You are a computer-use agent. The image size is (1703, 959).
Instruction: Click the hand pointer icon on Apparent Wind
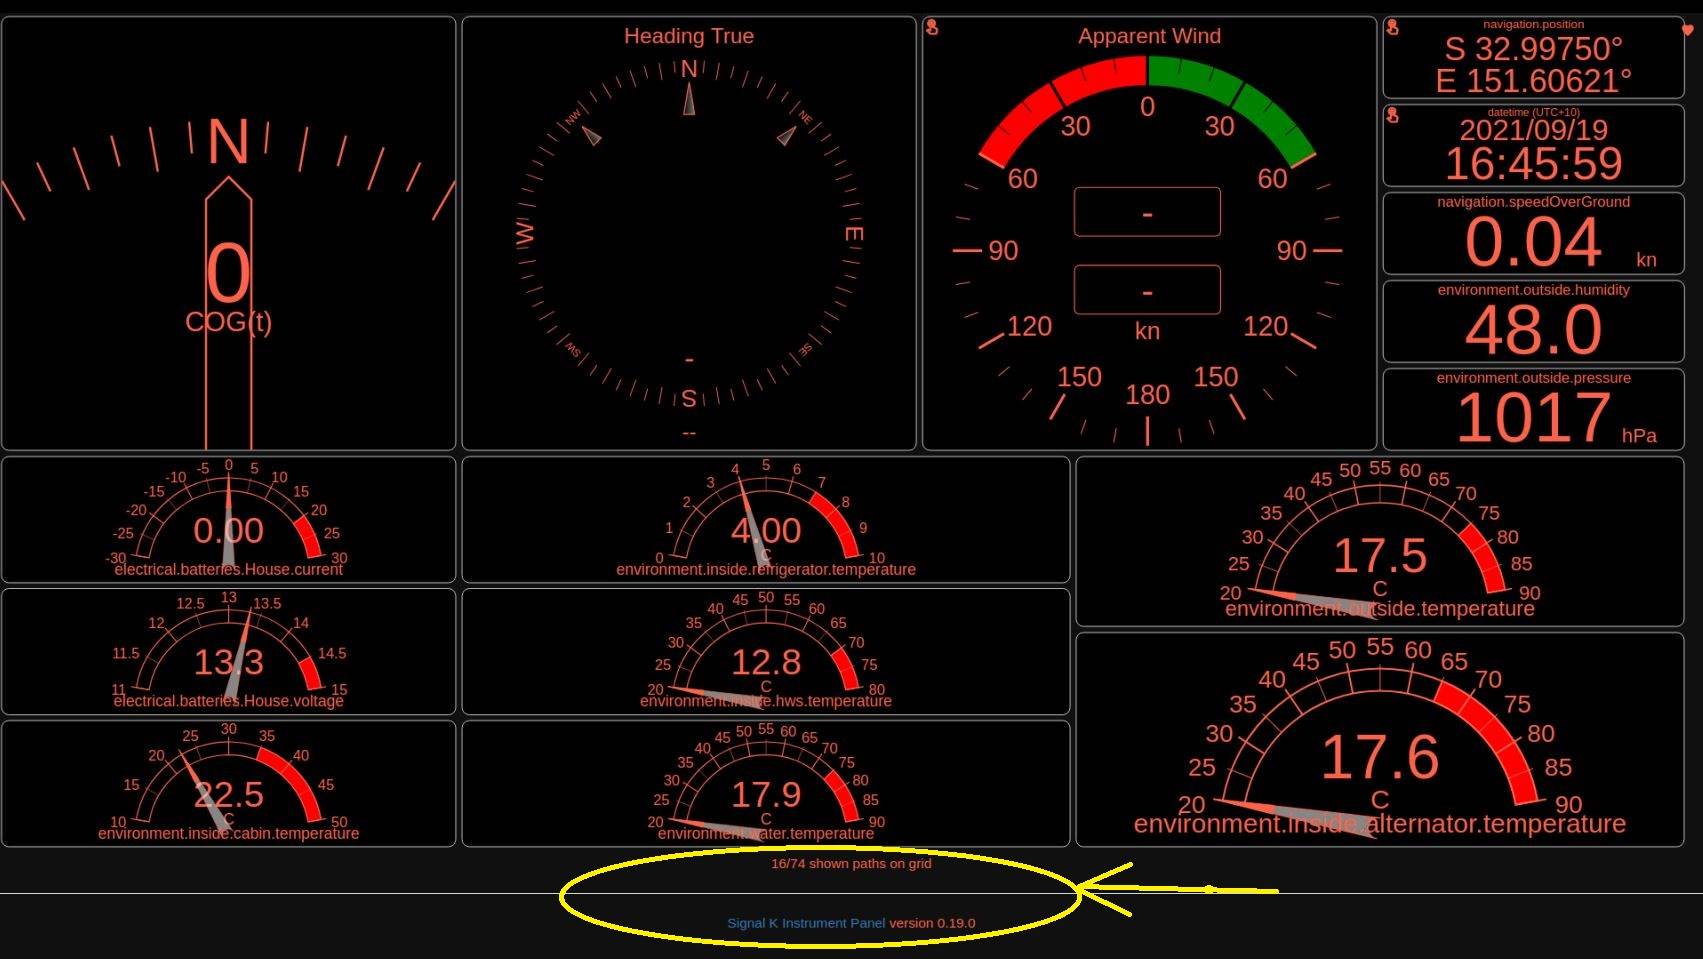932,27
